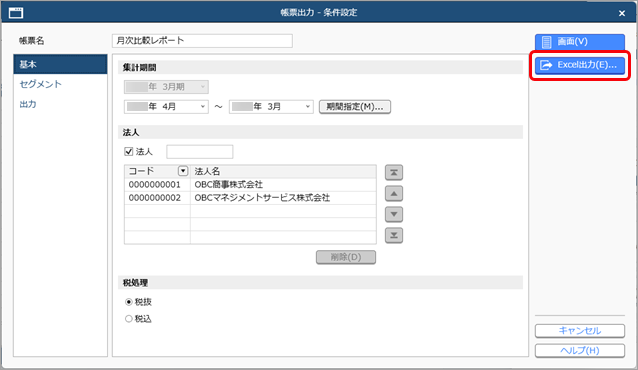Image resolution: width=638 pixels, height=370 pixels.
Task: Move selected company to top of list
Action: tap(394, 173)
